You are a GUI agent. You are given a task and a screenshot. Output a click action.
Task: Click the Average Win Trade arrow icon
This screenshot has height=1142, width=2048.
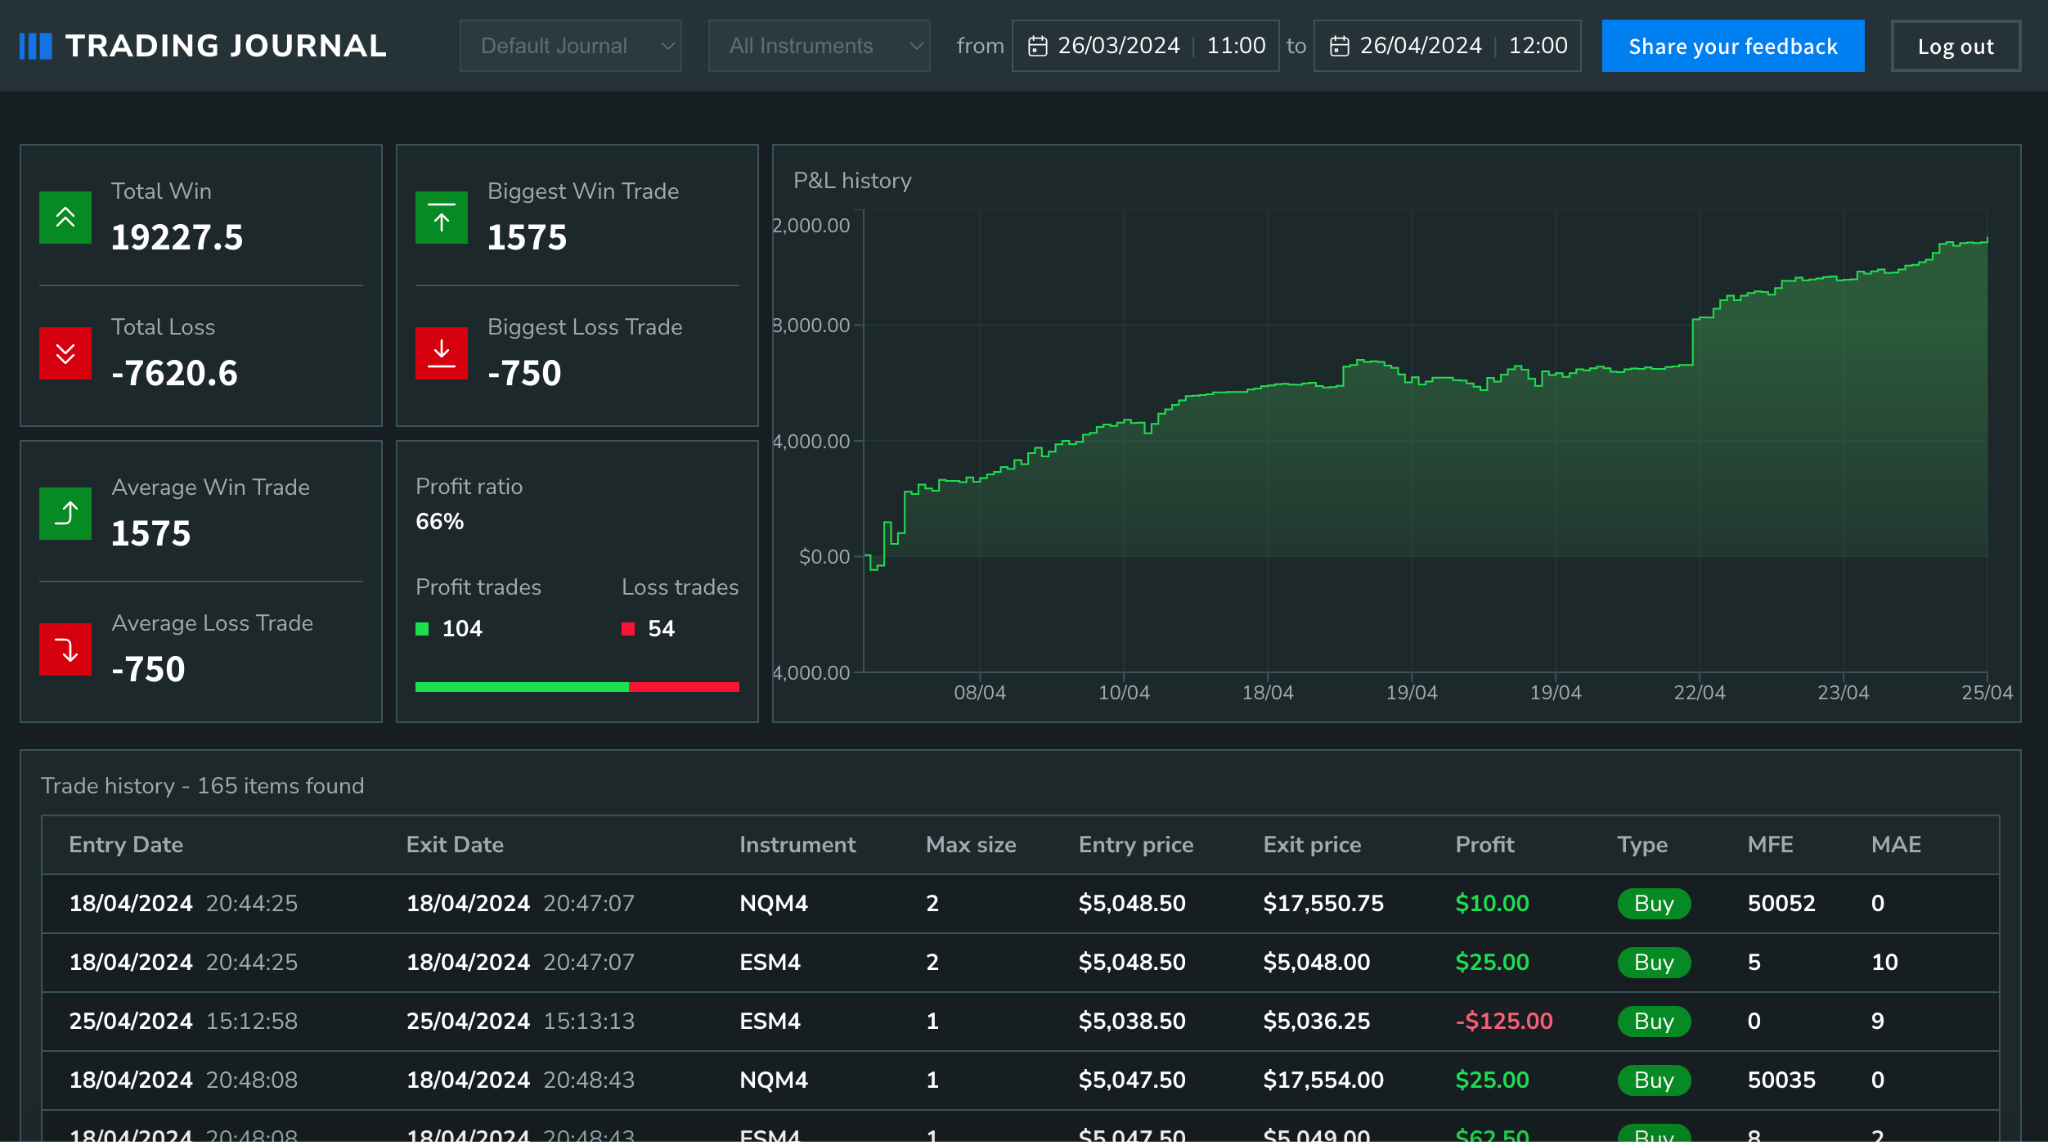tap(65, 513)
